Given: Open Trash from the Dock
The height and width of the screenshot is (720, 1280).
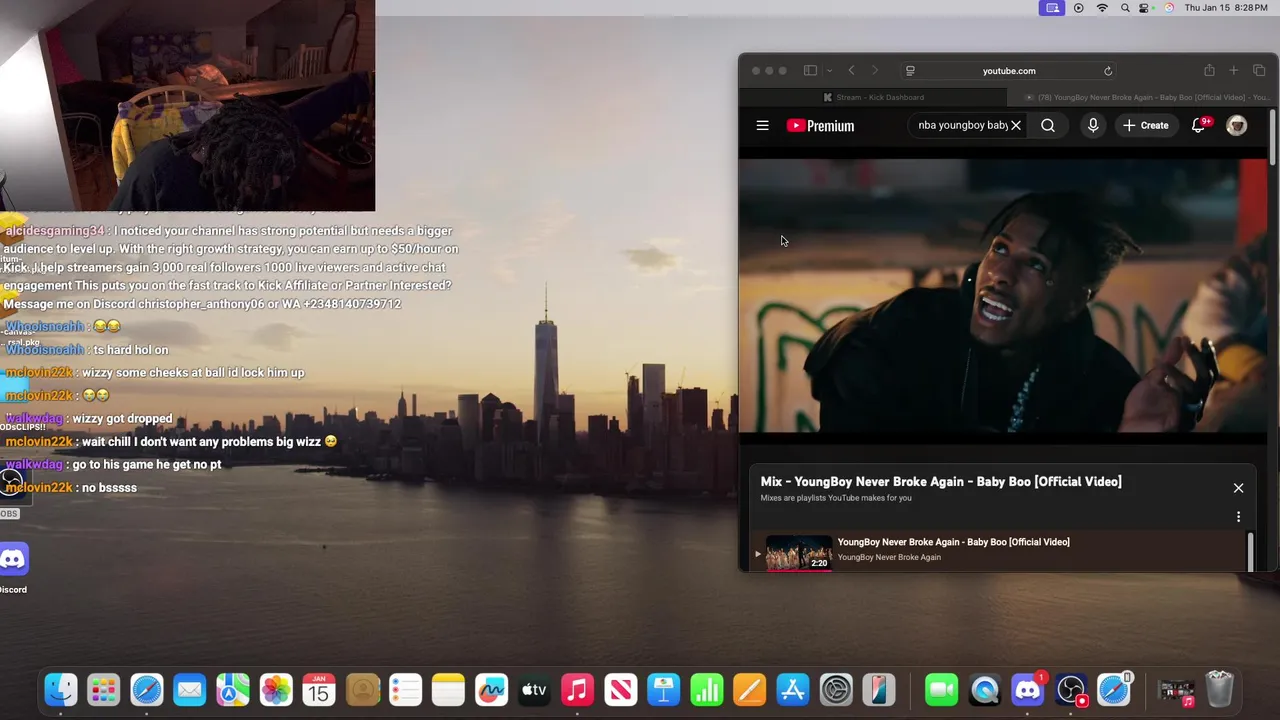Looking at the screenshot, I should (x=1219, y=690).
